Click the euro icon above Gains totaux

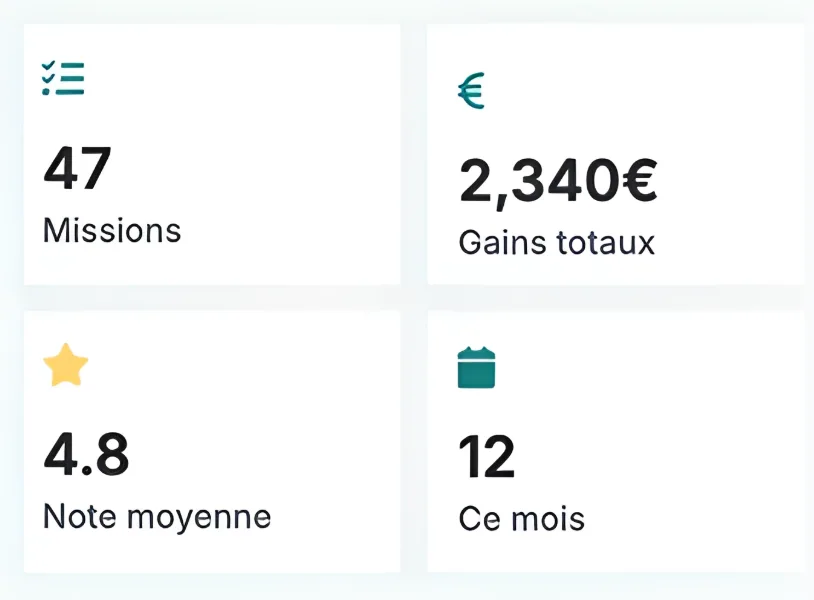(x=471, y=92)
